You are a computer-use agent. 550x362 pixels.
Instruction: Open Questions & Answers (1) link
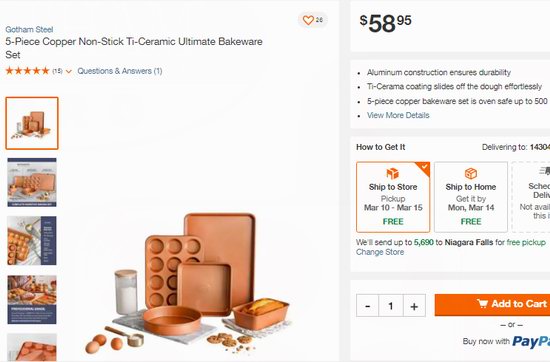click(120, 71)
